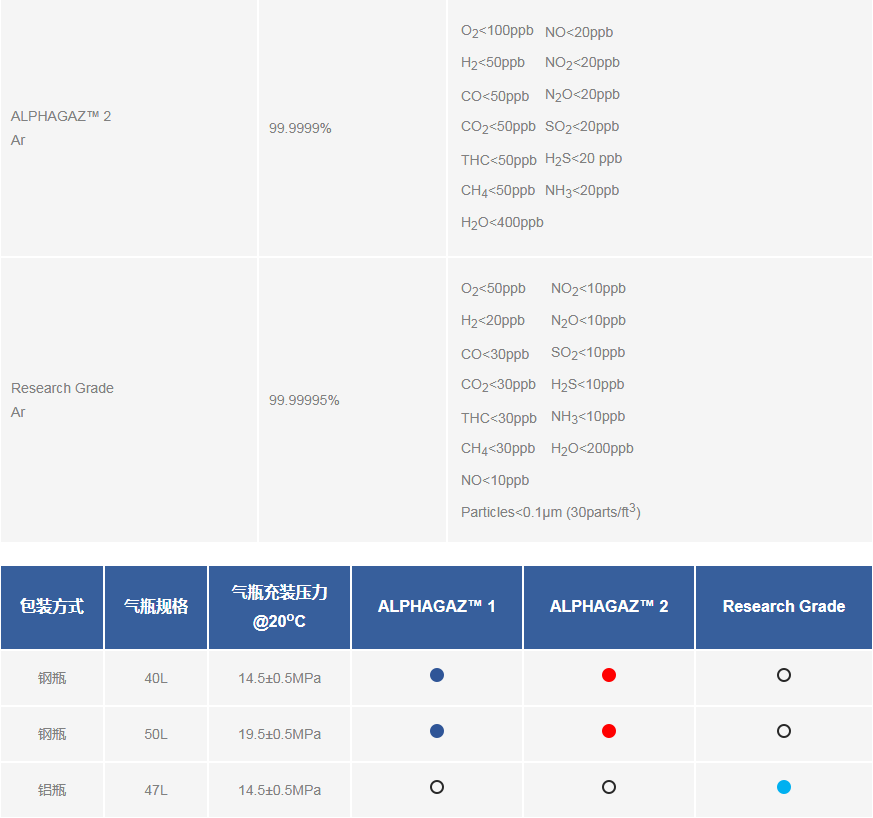Click the H2S<20 ppb impurity spec

(x=583, y=159)
